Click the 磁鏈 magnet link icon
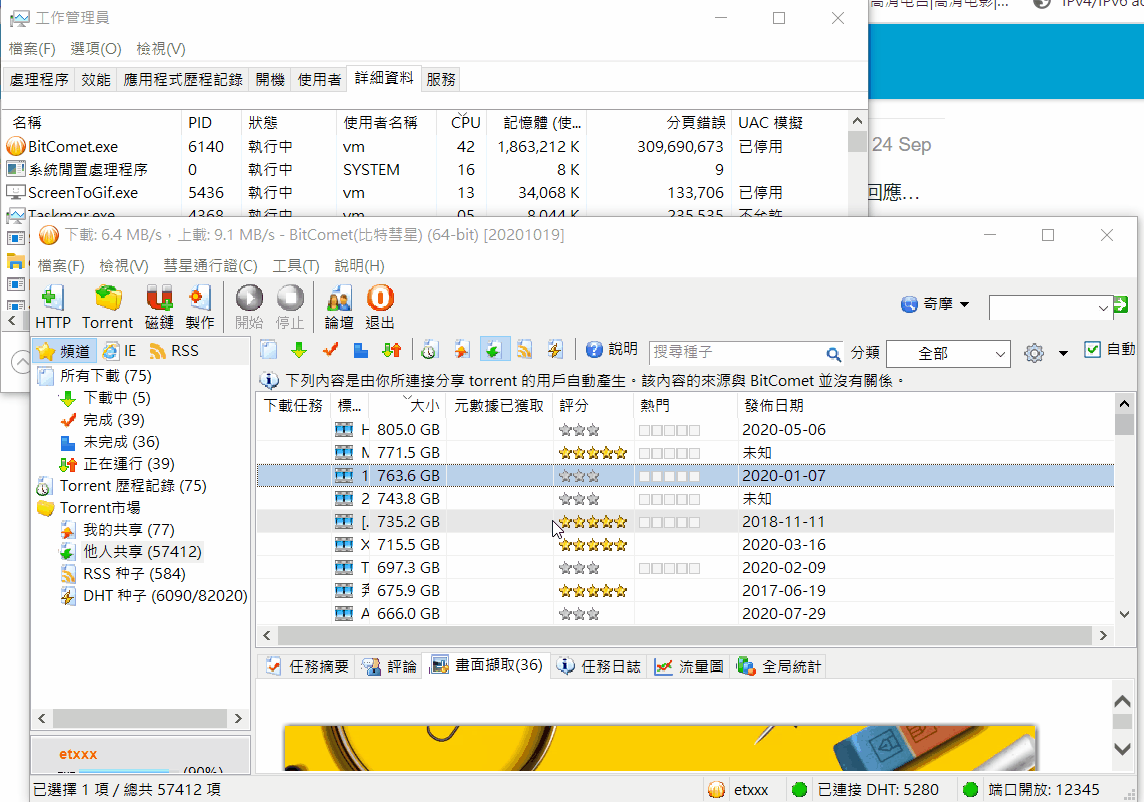The width and height of the screenshot is (1144, 802). (159, 306)
